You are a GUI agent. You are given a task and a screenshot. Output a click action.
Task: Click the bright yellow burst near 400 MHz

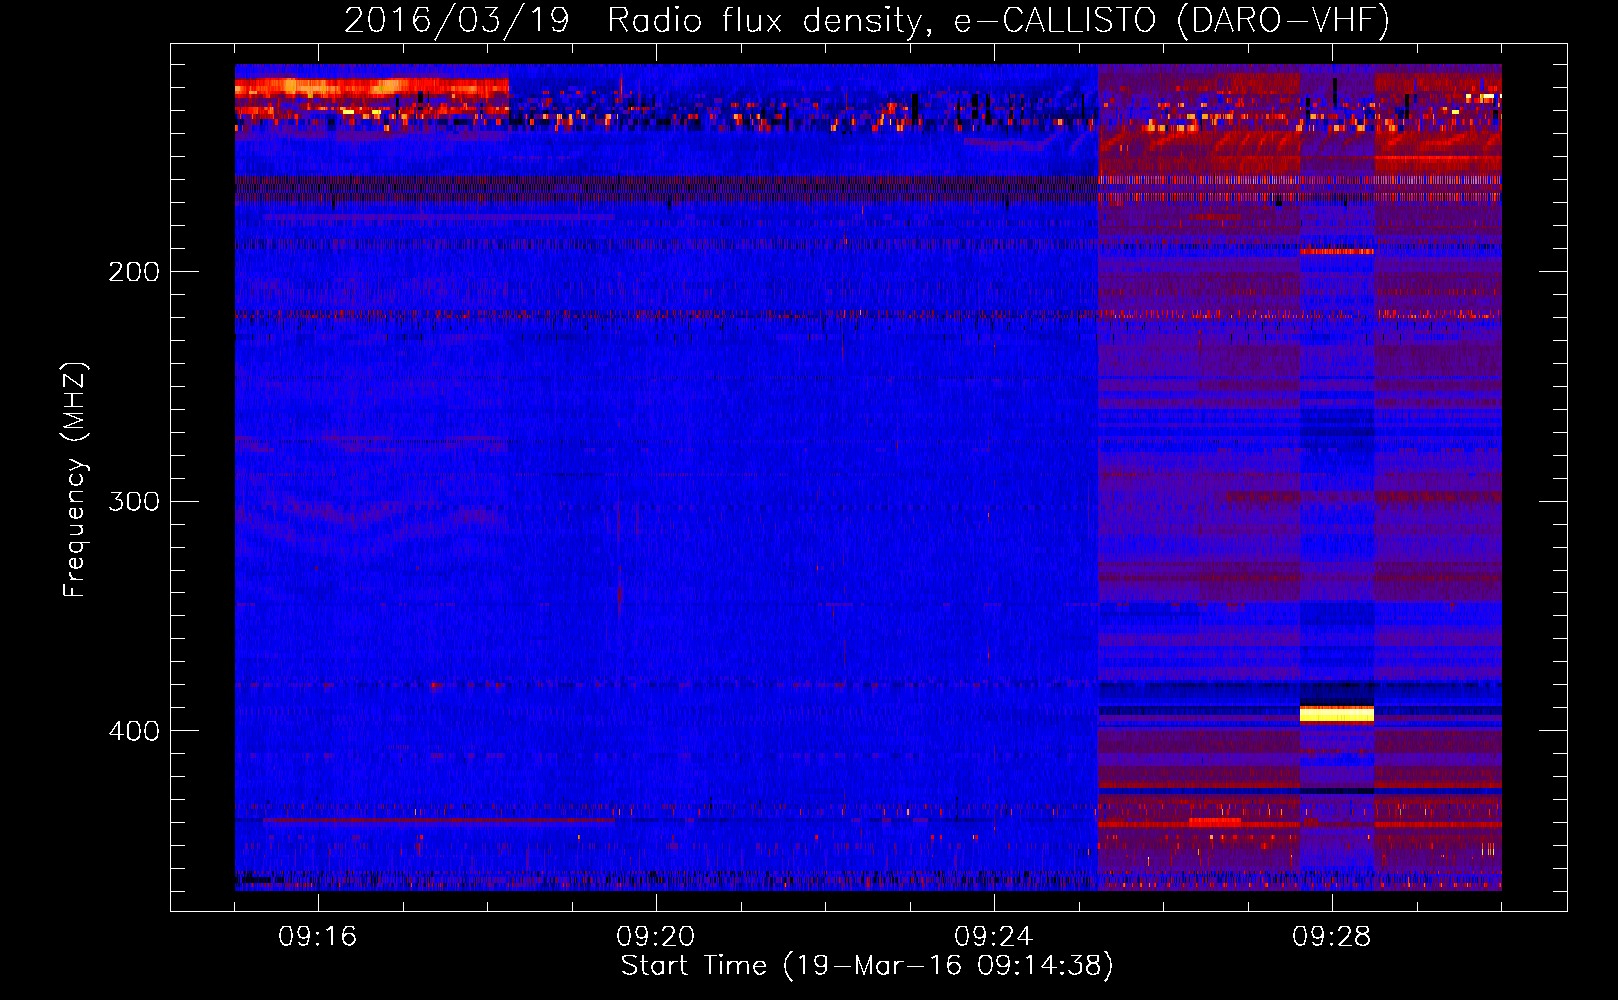(1337, 714)
